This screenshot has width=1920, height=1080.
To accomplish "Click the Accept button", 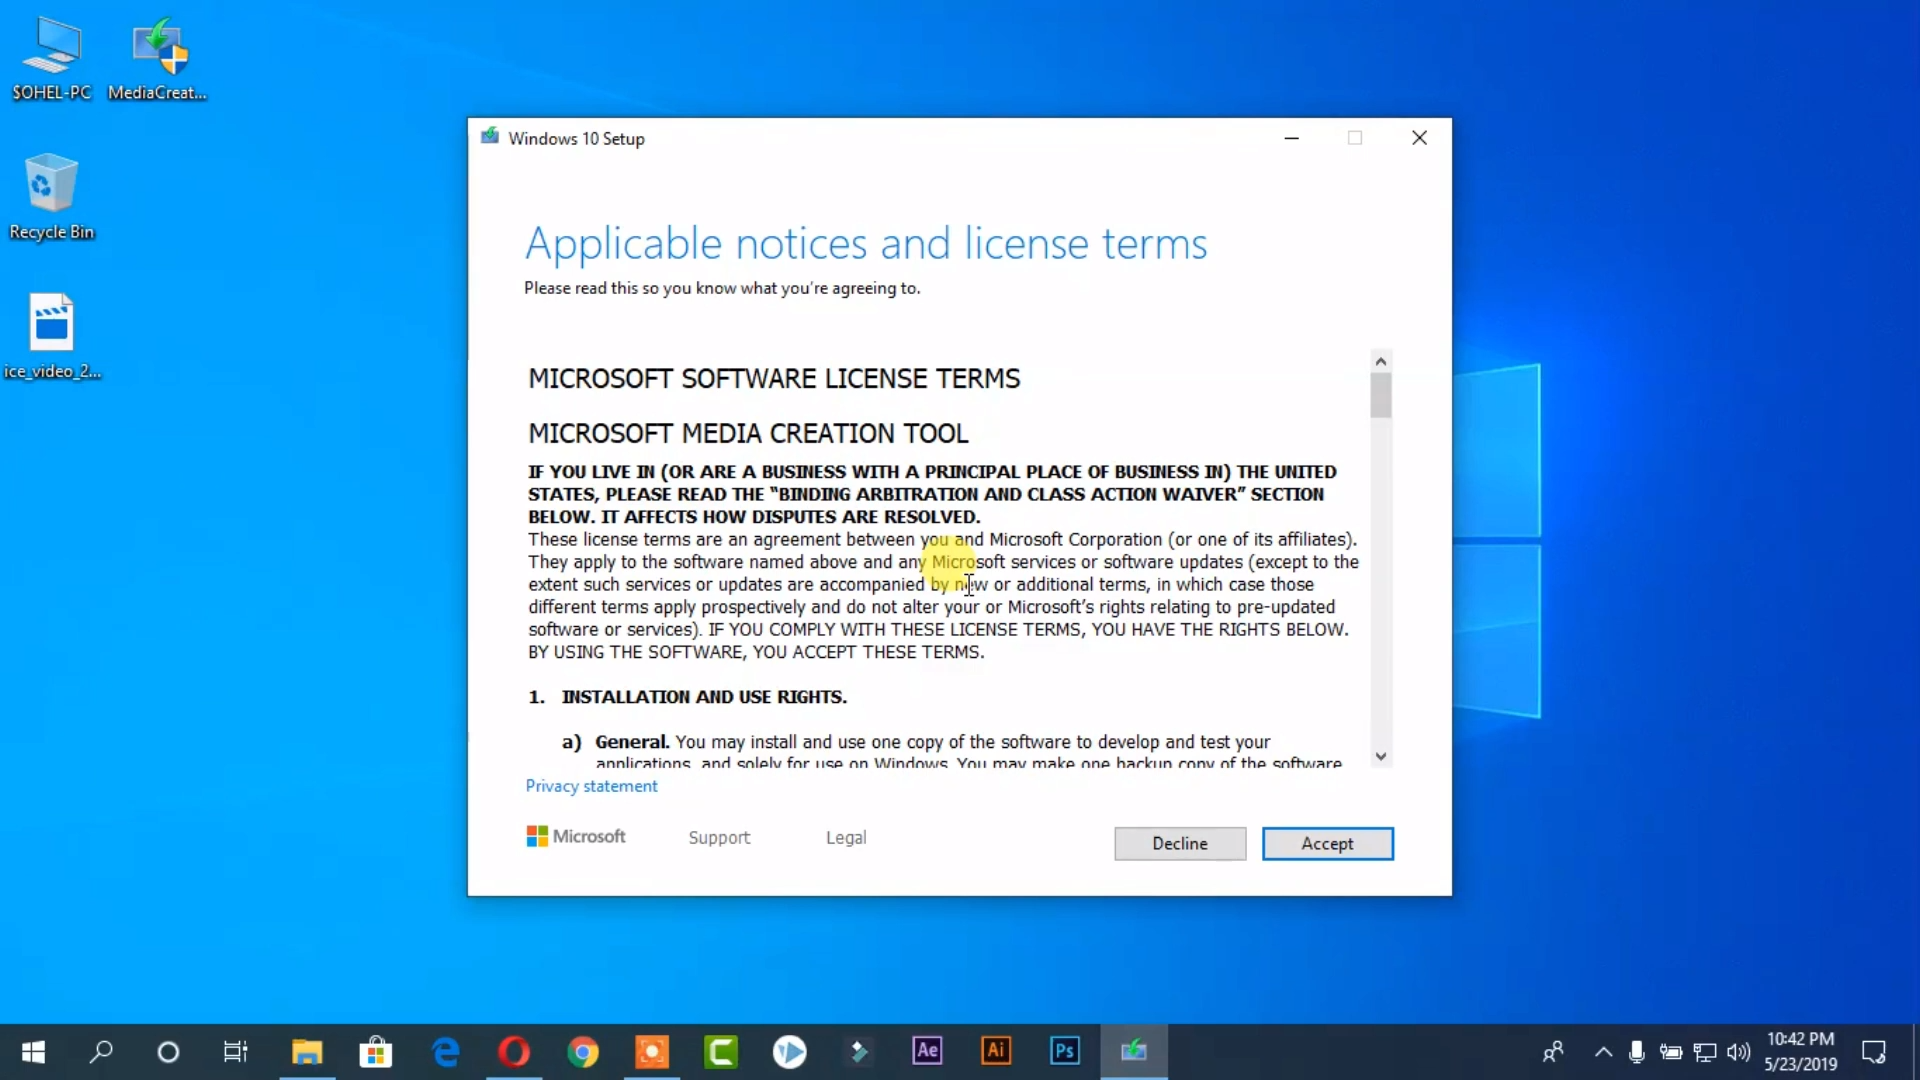I will tap(1327, 843).
